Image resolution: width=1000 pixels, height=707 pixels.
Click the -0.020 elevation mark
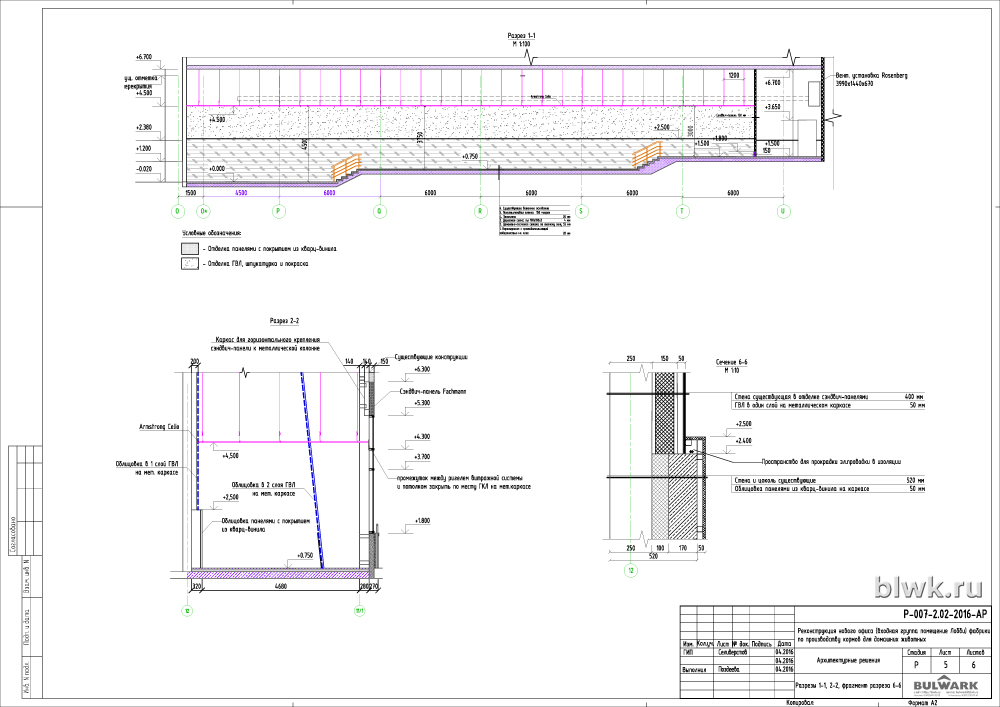[144, 168]
